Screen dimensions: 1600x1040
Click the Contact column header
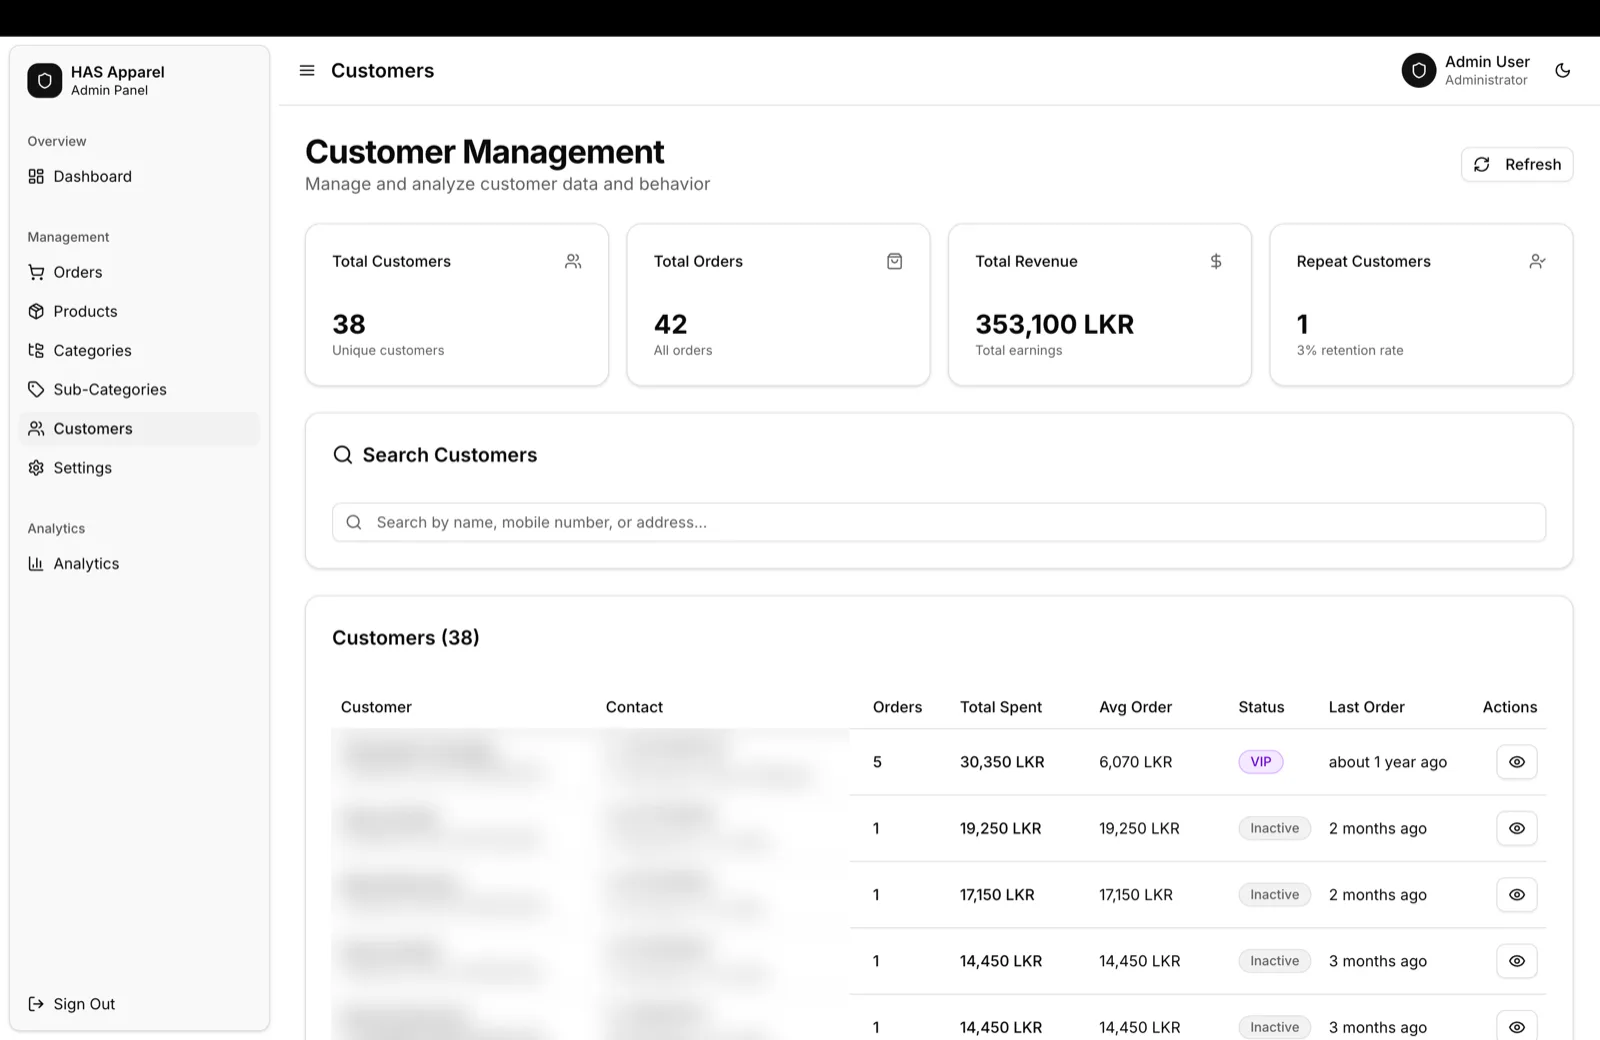tap(634, 707)
